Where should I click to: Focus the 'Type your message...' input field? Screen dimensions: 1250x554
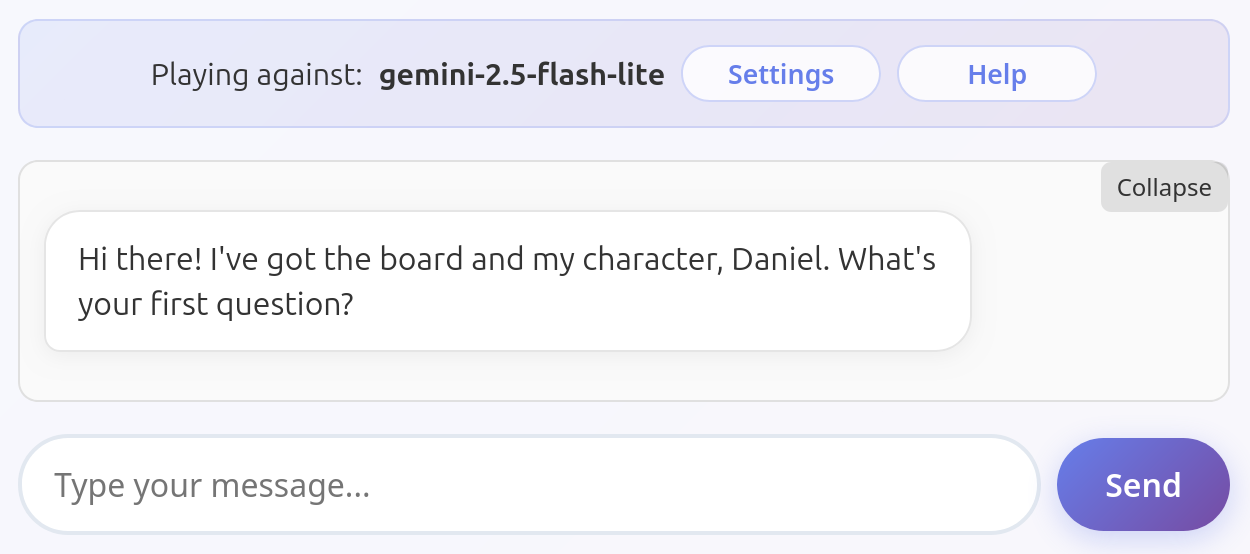coord(530,485)
